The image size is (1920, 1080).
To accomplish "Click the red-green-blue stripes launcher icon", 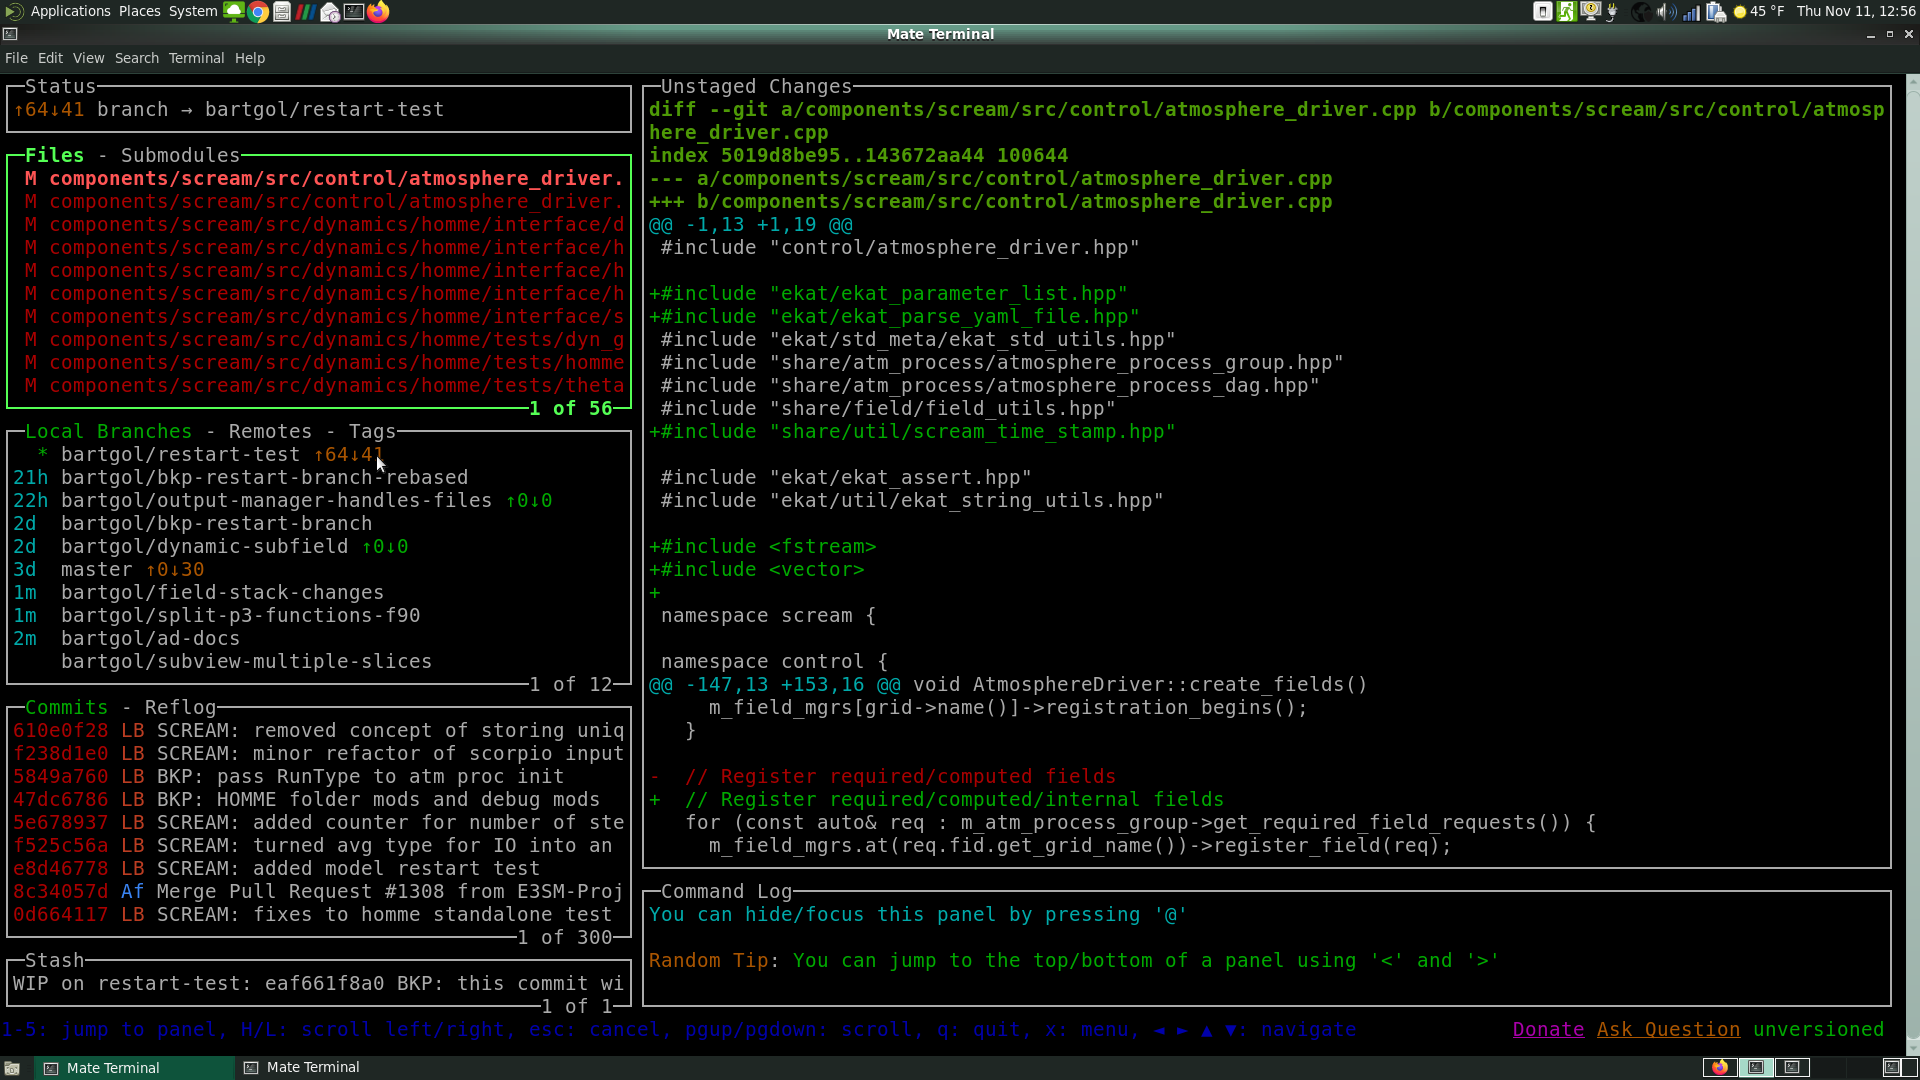I will [306, 12].
